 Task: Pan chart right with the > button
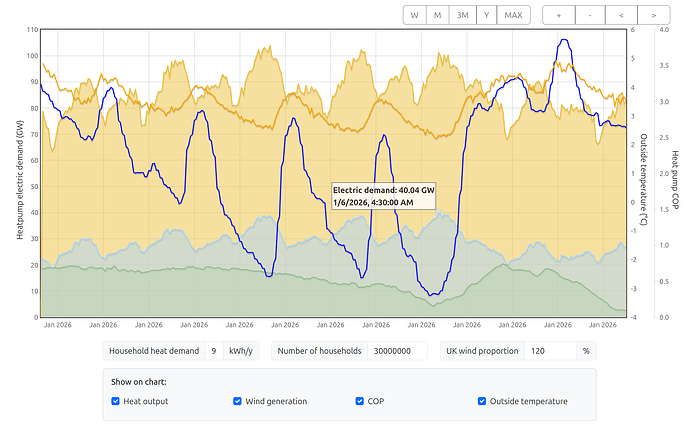[x=653, y=15]
